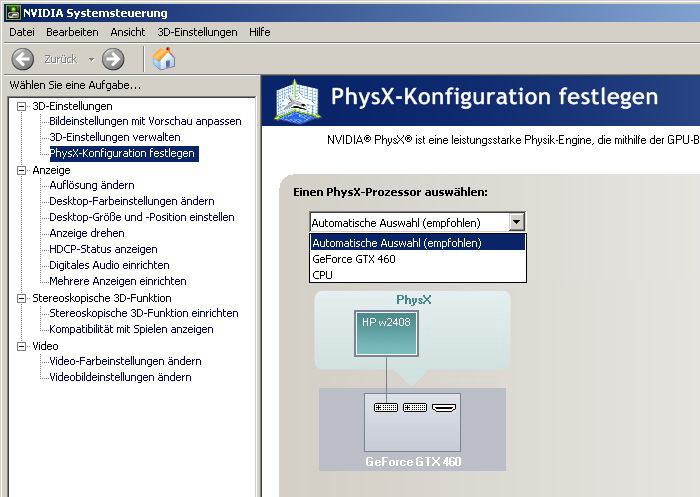700x497 pixels.
Task: Open the back history dropdown arrow
Action: click(91, 59)
